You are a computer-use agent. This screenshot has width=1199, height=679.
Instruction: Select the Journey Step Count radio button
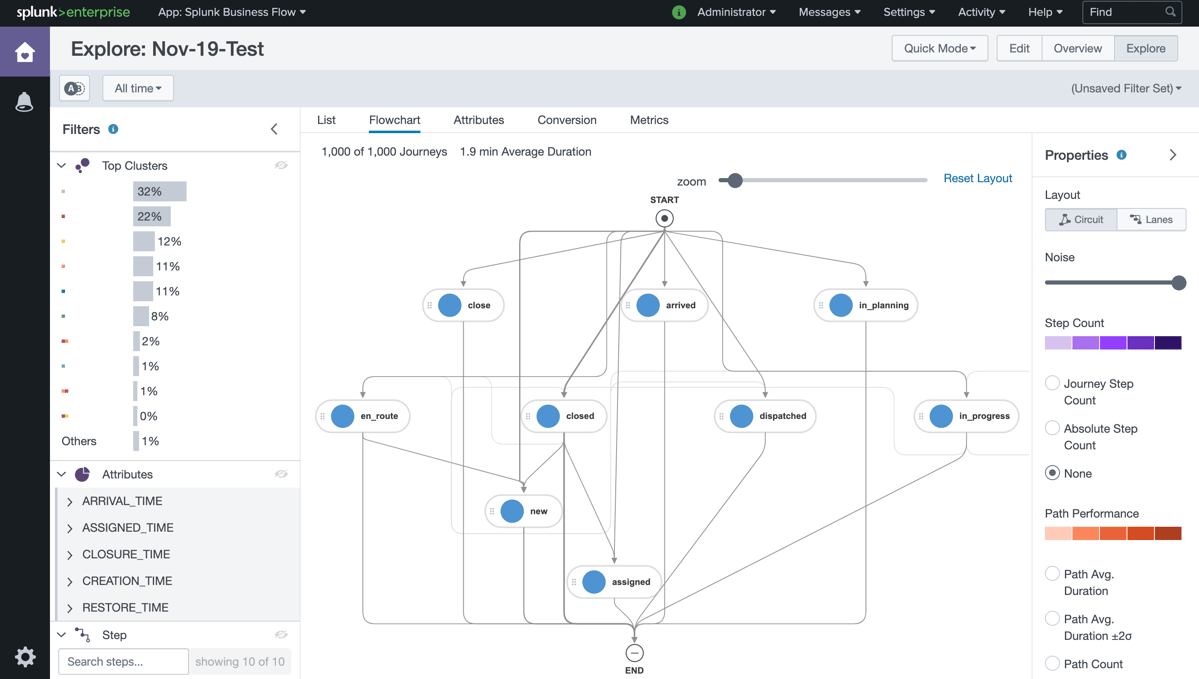point(1052,383)
